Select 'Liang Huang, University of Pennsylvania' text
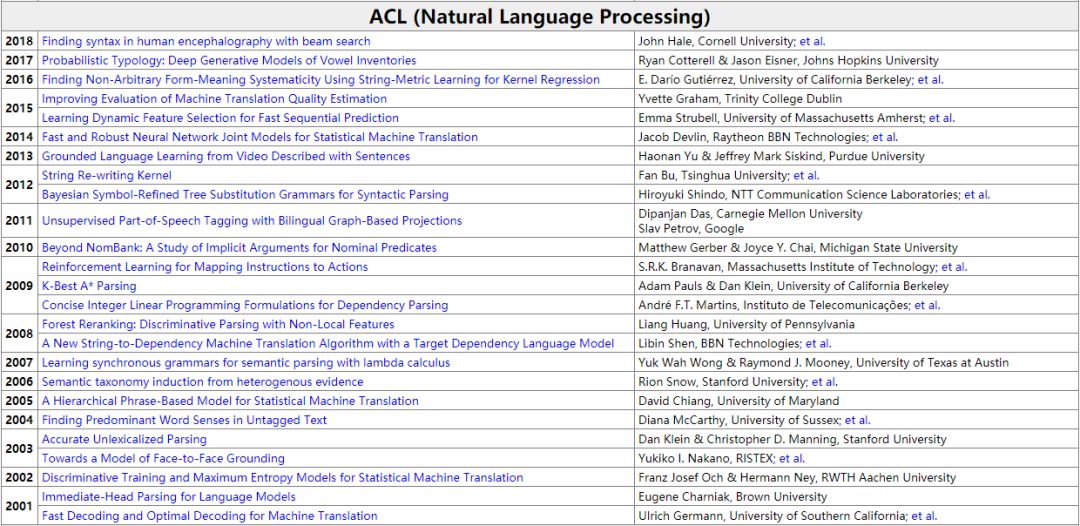 747,324
